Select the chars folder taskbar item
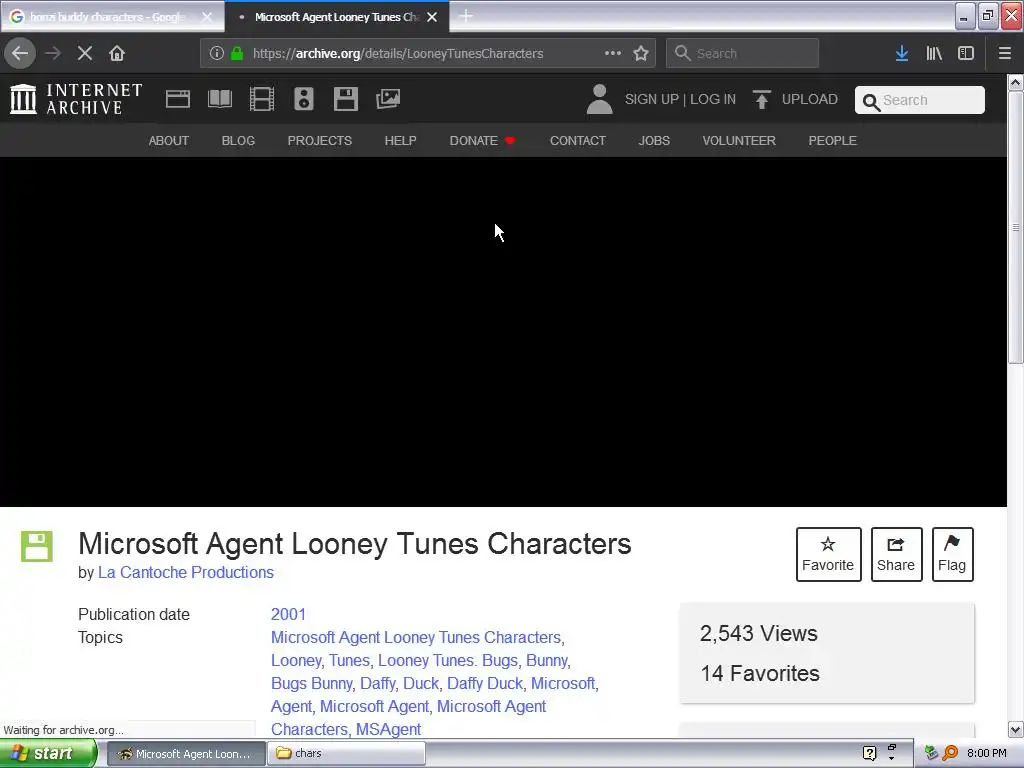The width and height of the screenshot is (1024, 768). [347, 753]
